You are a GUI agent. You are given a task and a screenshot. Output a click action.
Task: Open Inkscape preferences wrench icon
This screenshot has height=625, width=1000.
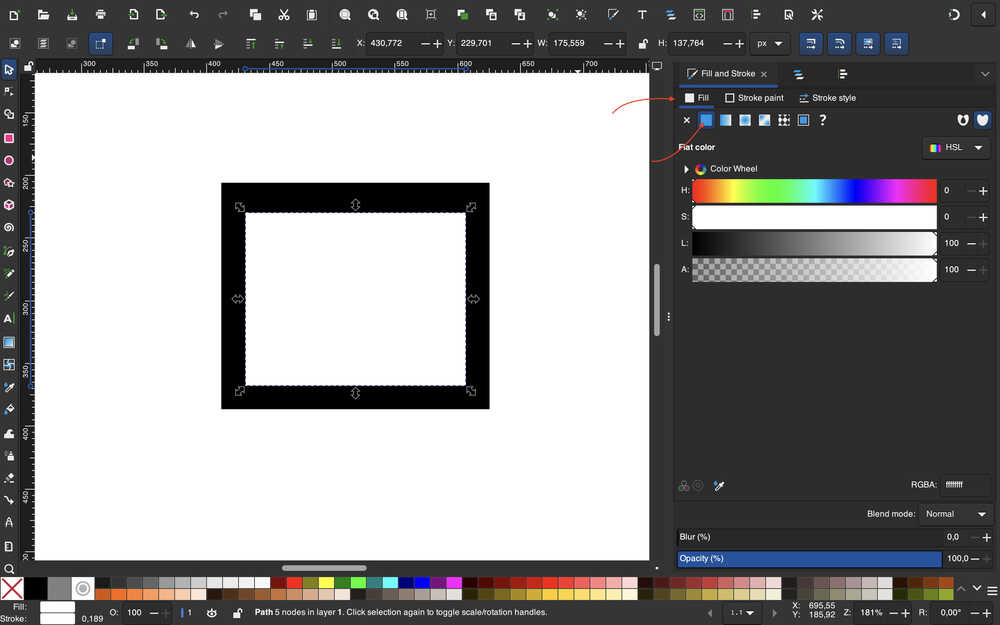pos(817,15)
